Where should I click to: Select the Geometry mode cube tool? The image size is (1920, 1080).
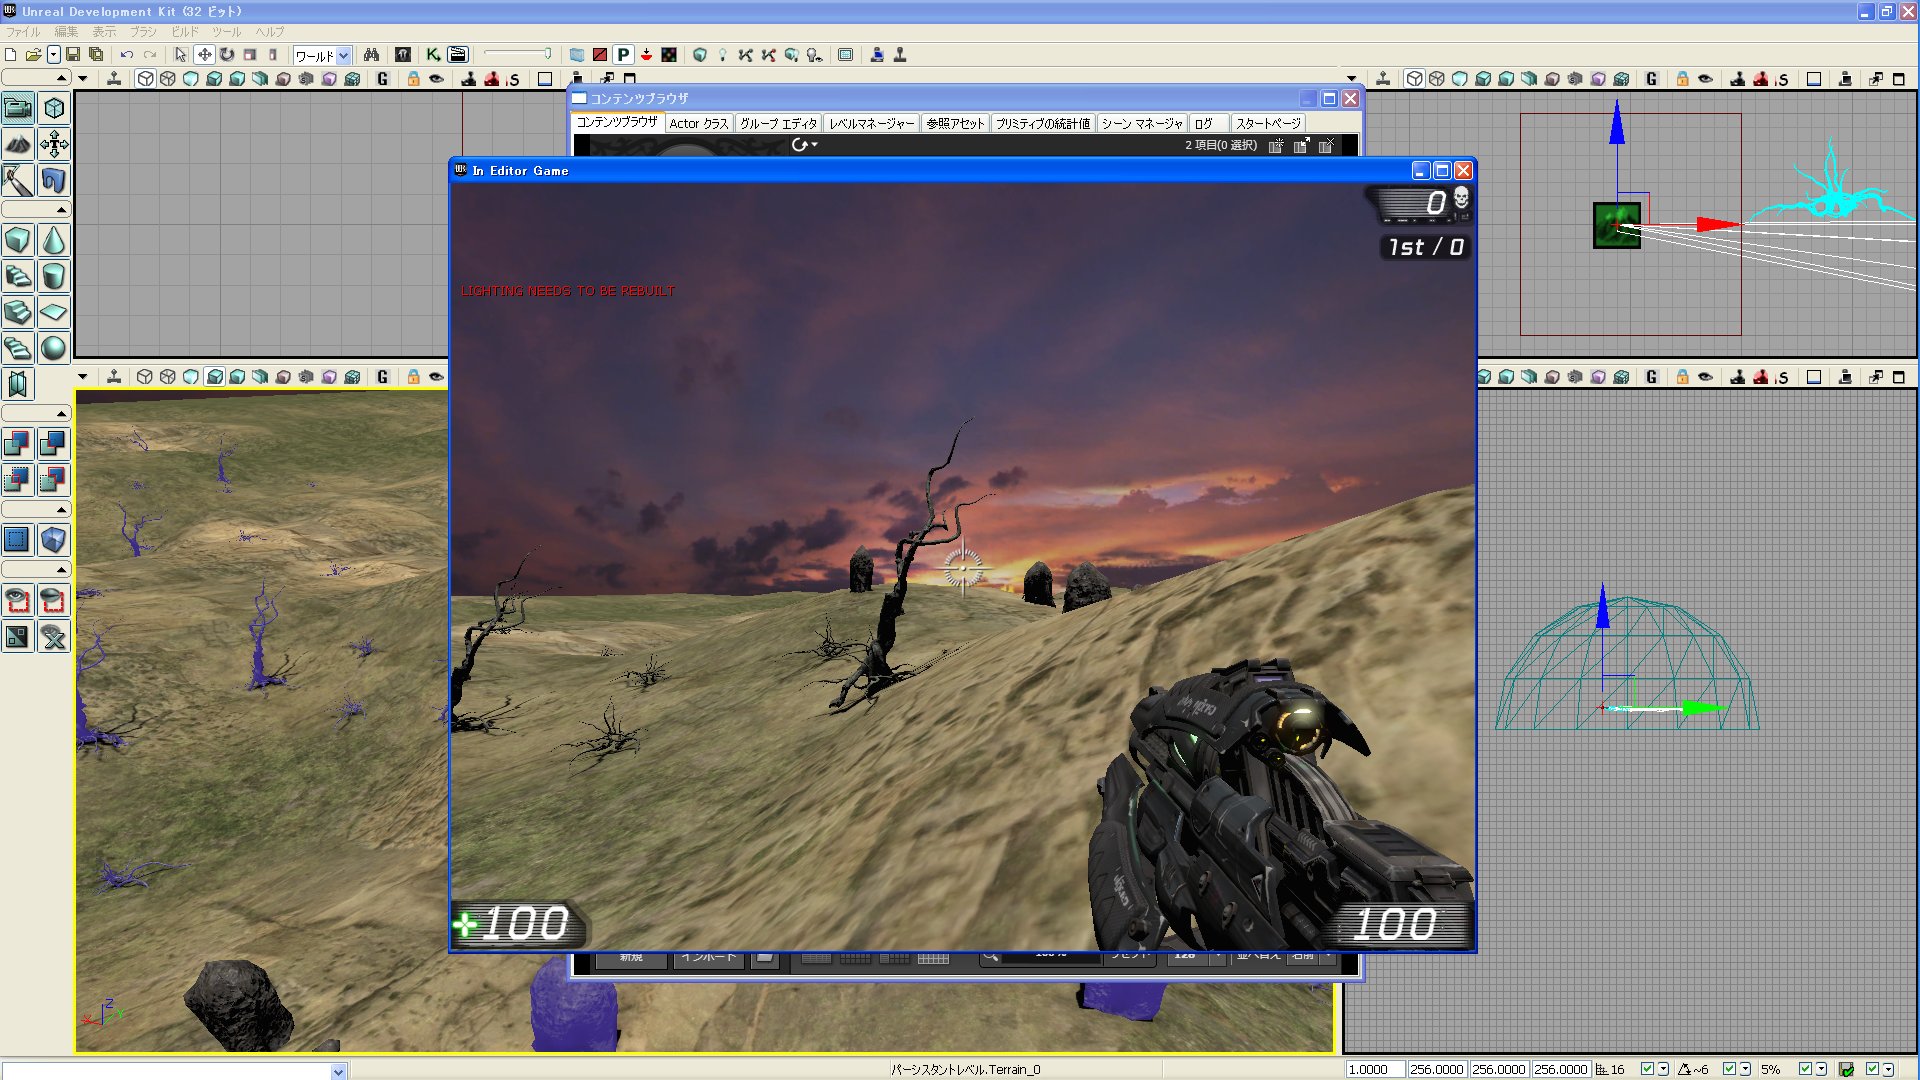click(x=54, y=108)
